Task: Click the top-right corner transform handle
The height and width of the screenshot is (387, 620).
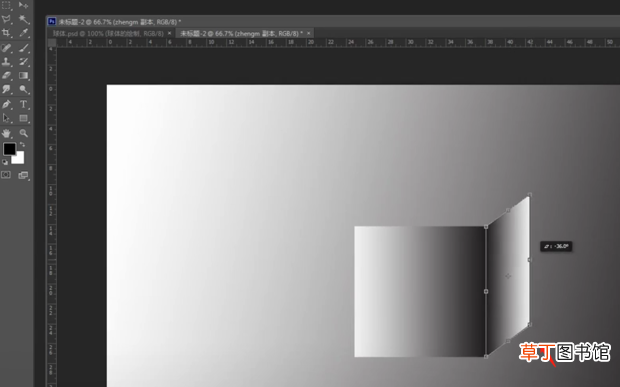Action: coord(530,194)
